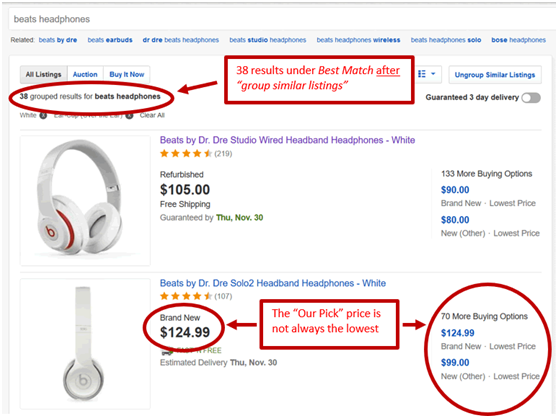
Task: Open the Beats Solo2 Headband Headphones listing title
Action: click(273, 283)
